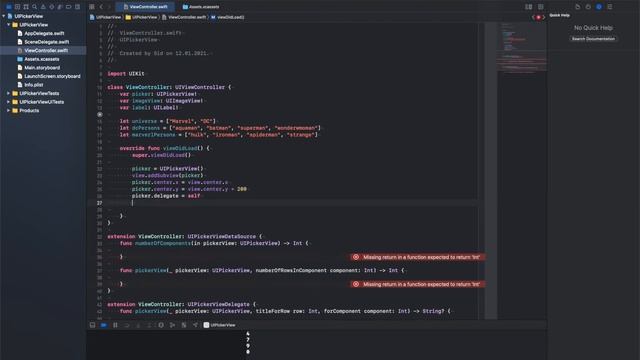Expand the Products folder
Viewport: 640px width, 360px height.
tap(9, 111)
